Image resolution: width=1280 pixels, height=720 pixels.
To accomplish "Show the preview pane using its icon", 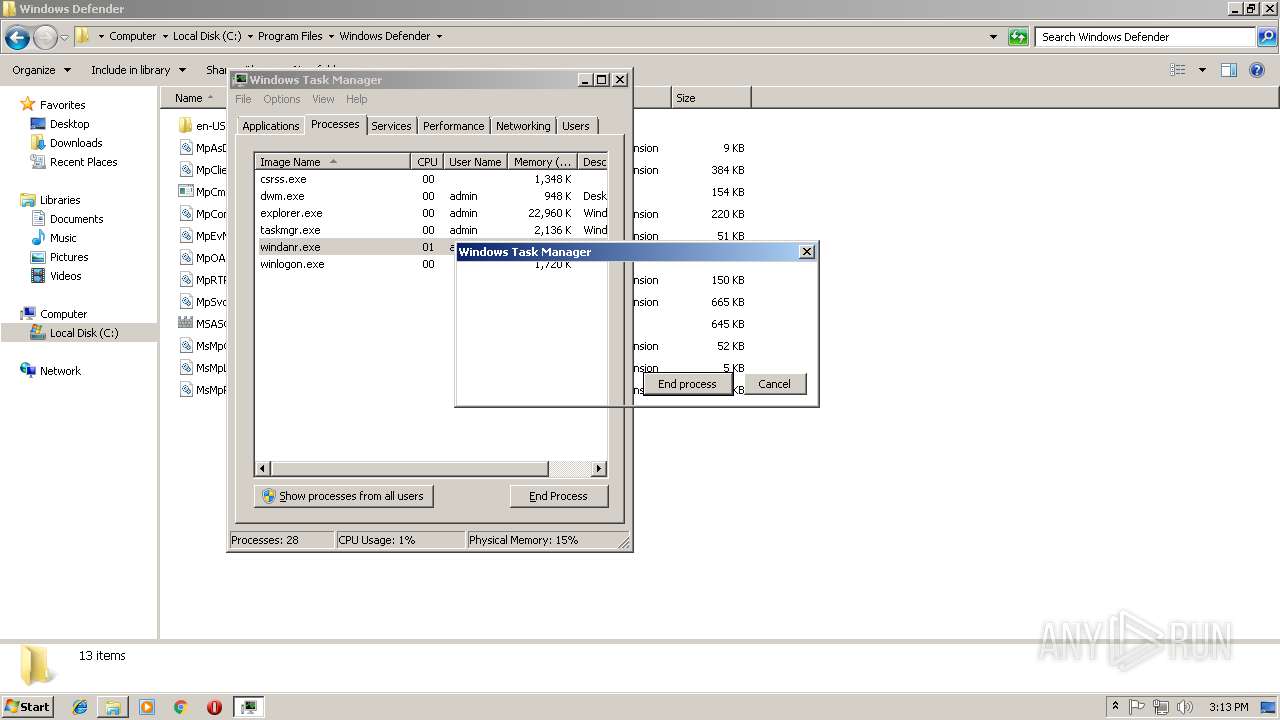I will tap(1229, 70).
